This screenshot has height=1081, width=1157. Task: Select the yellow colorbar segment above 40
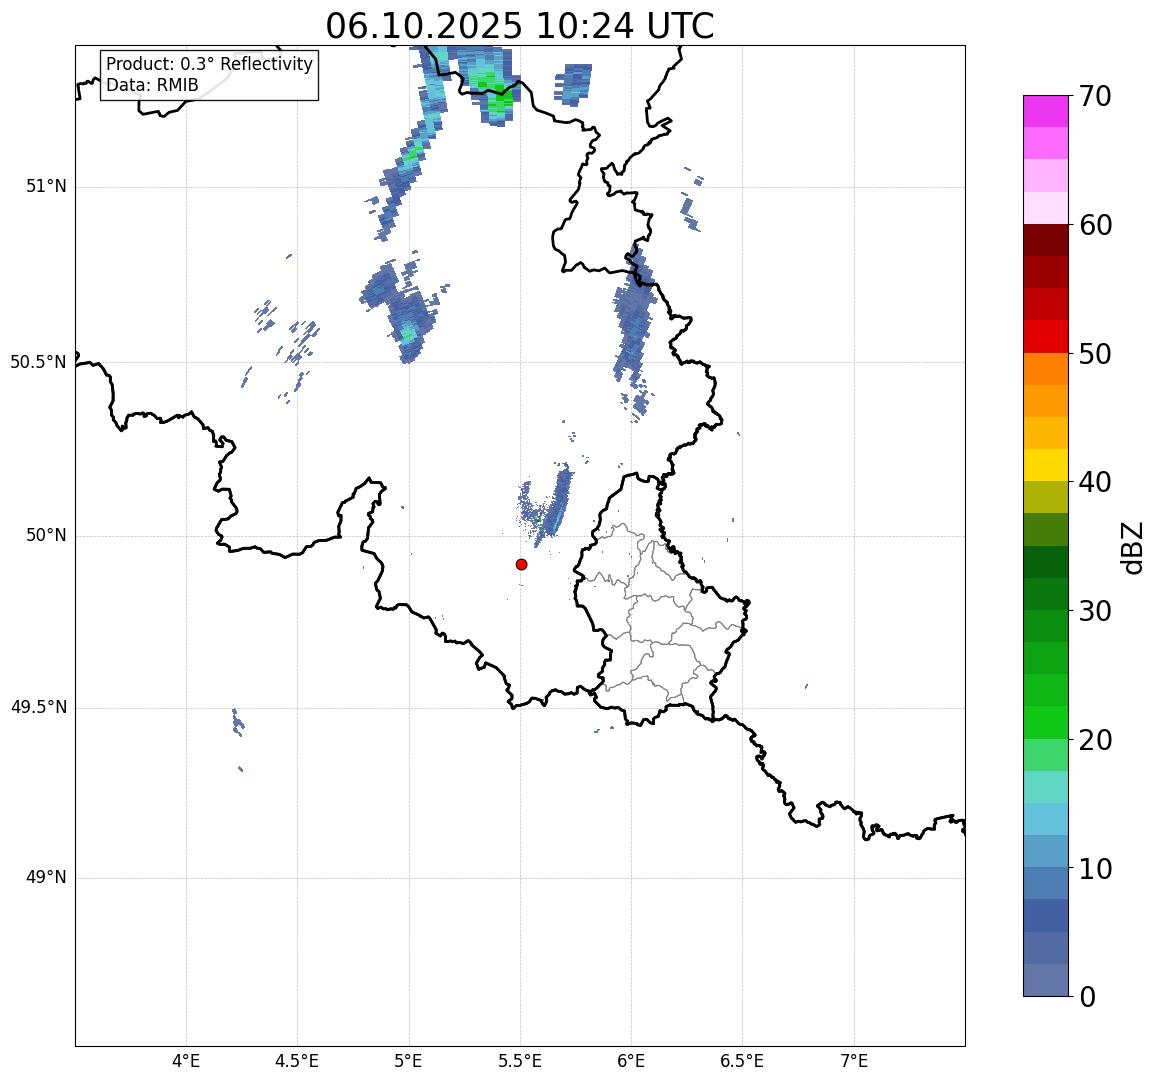point(1046,465)
